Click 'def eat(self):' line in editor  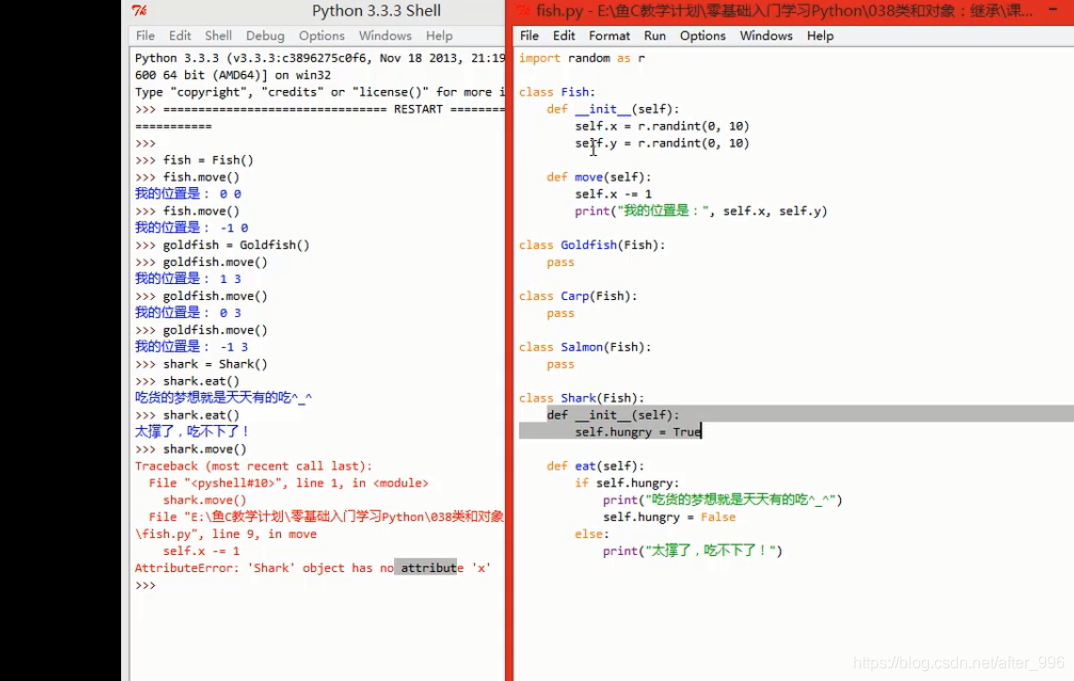click(x=595, y=466)
